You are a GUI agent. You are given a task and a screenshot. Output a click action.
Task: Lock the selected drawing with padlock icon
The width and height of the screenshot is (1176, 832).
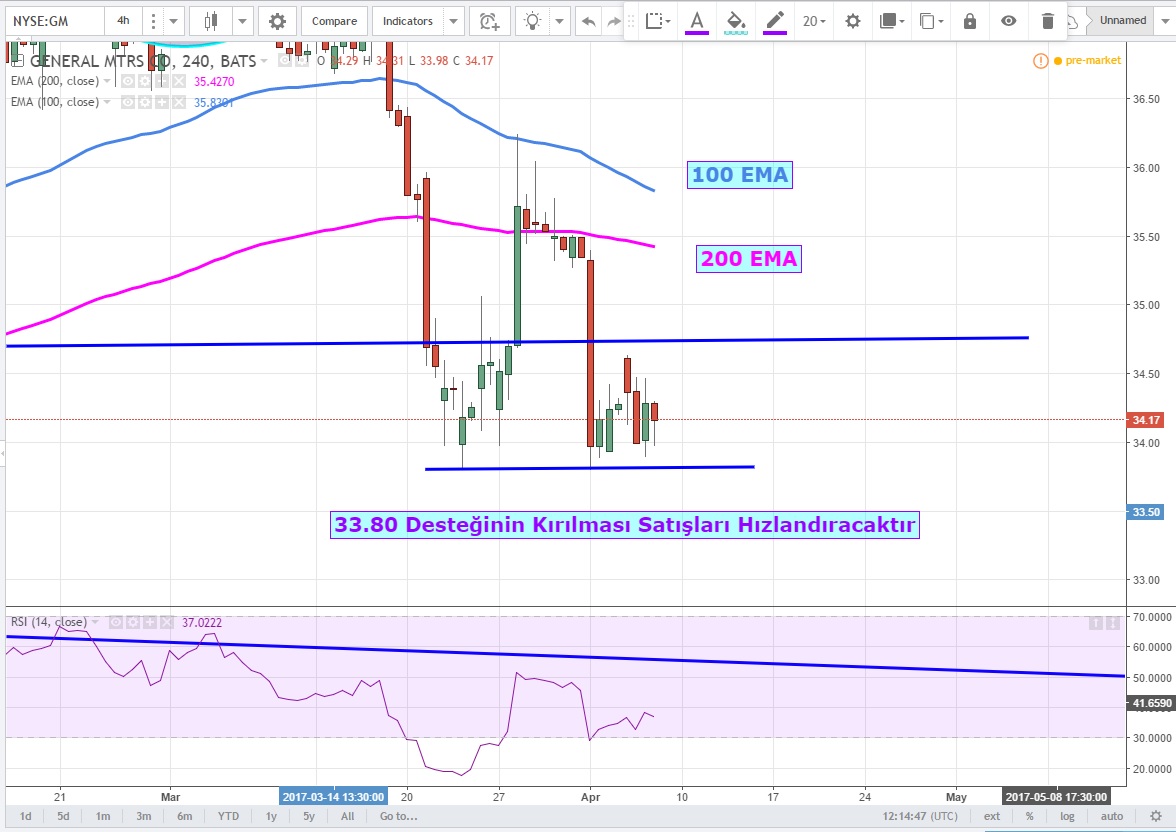click(x=969, y=21)
